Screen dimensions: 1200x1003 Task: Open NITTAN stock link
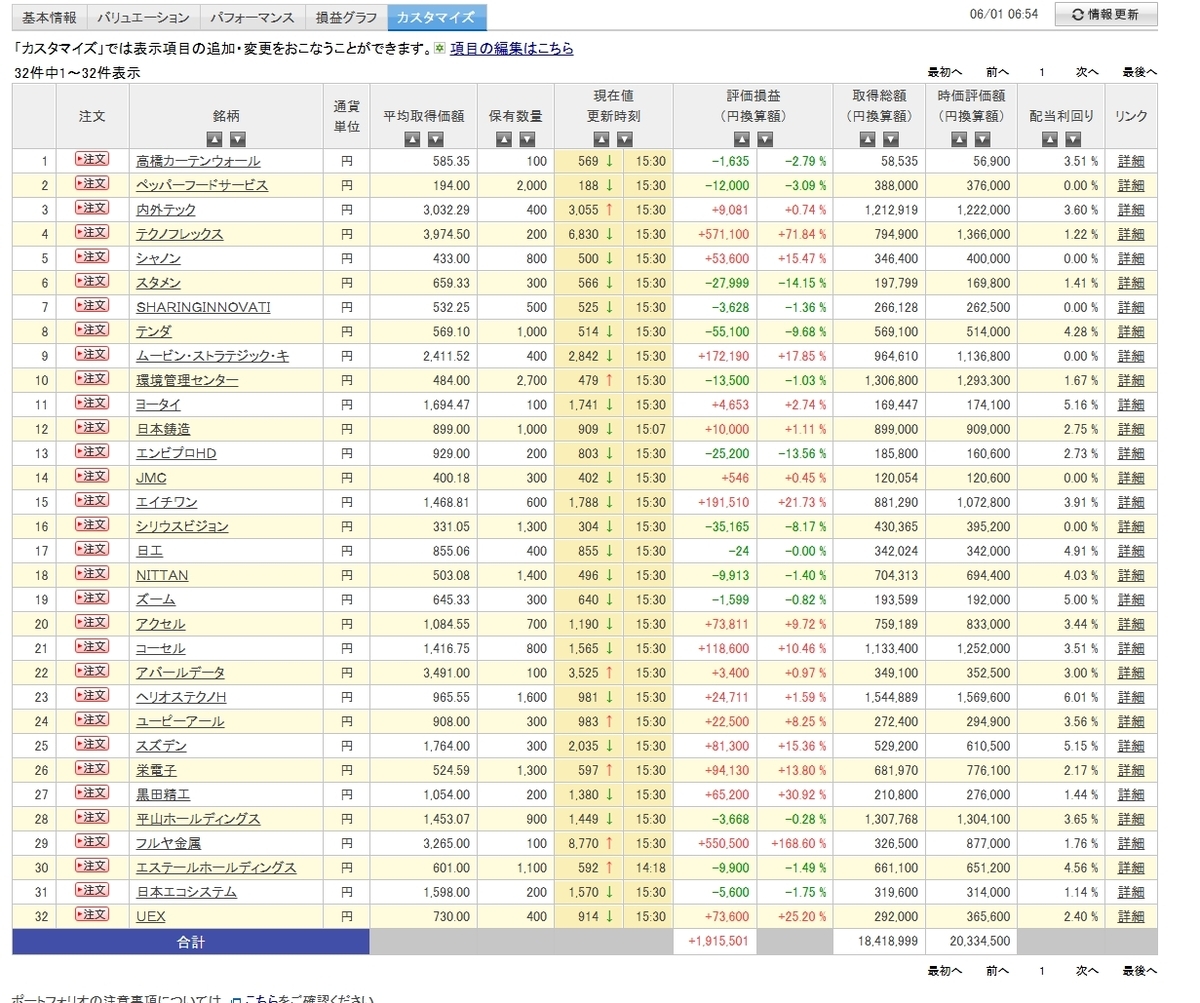pyautogui.click(x=162, y=575)
